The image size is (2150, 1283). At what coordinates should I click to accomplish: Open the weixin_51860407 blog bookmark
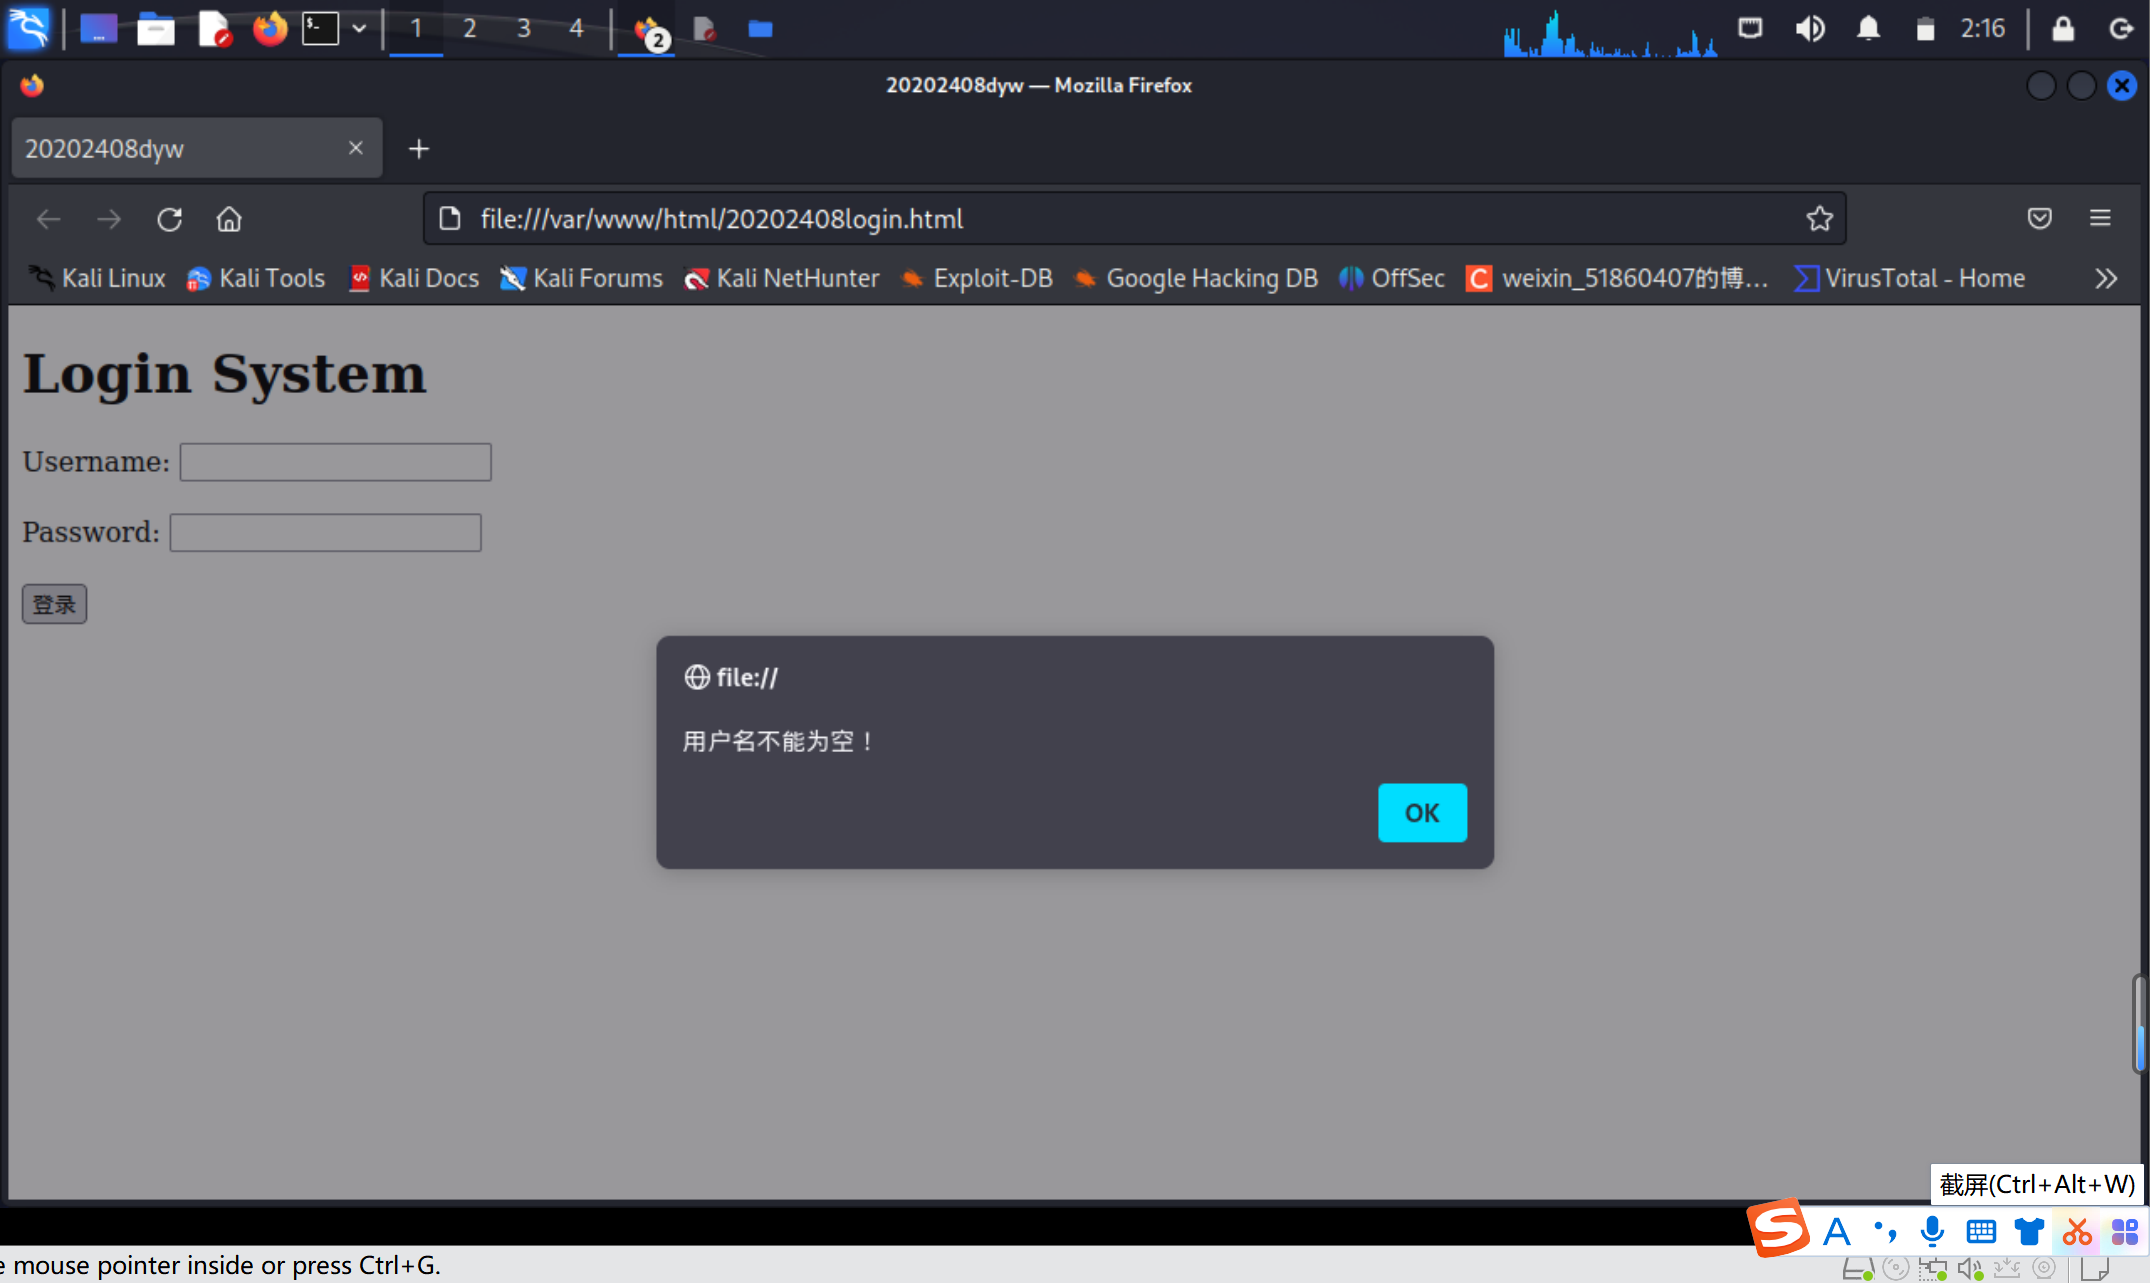click(x=1617, y=278)
